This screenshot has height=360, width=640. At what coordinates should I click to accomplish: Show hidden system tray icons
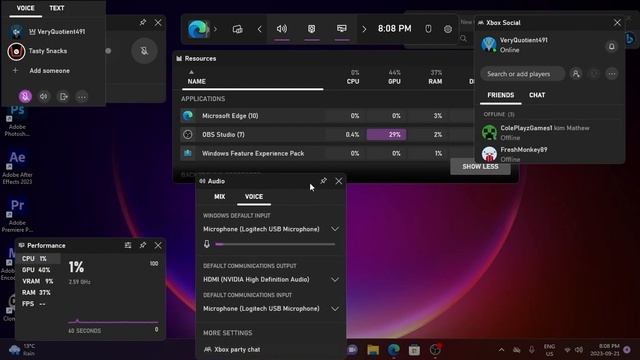pyautogui.click(x=501, y=350)
